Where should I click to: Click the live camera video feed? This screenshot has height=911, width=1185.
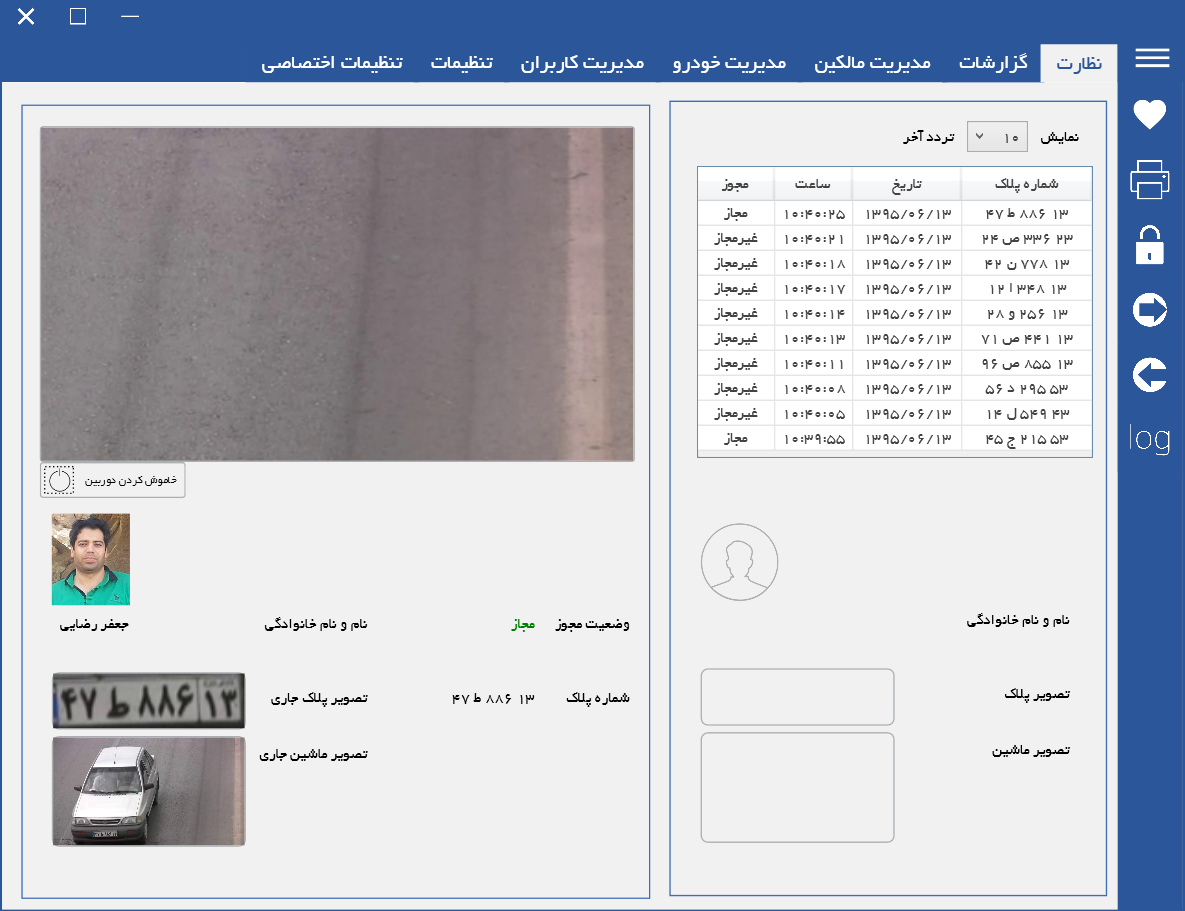point(337,294)
